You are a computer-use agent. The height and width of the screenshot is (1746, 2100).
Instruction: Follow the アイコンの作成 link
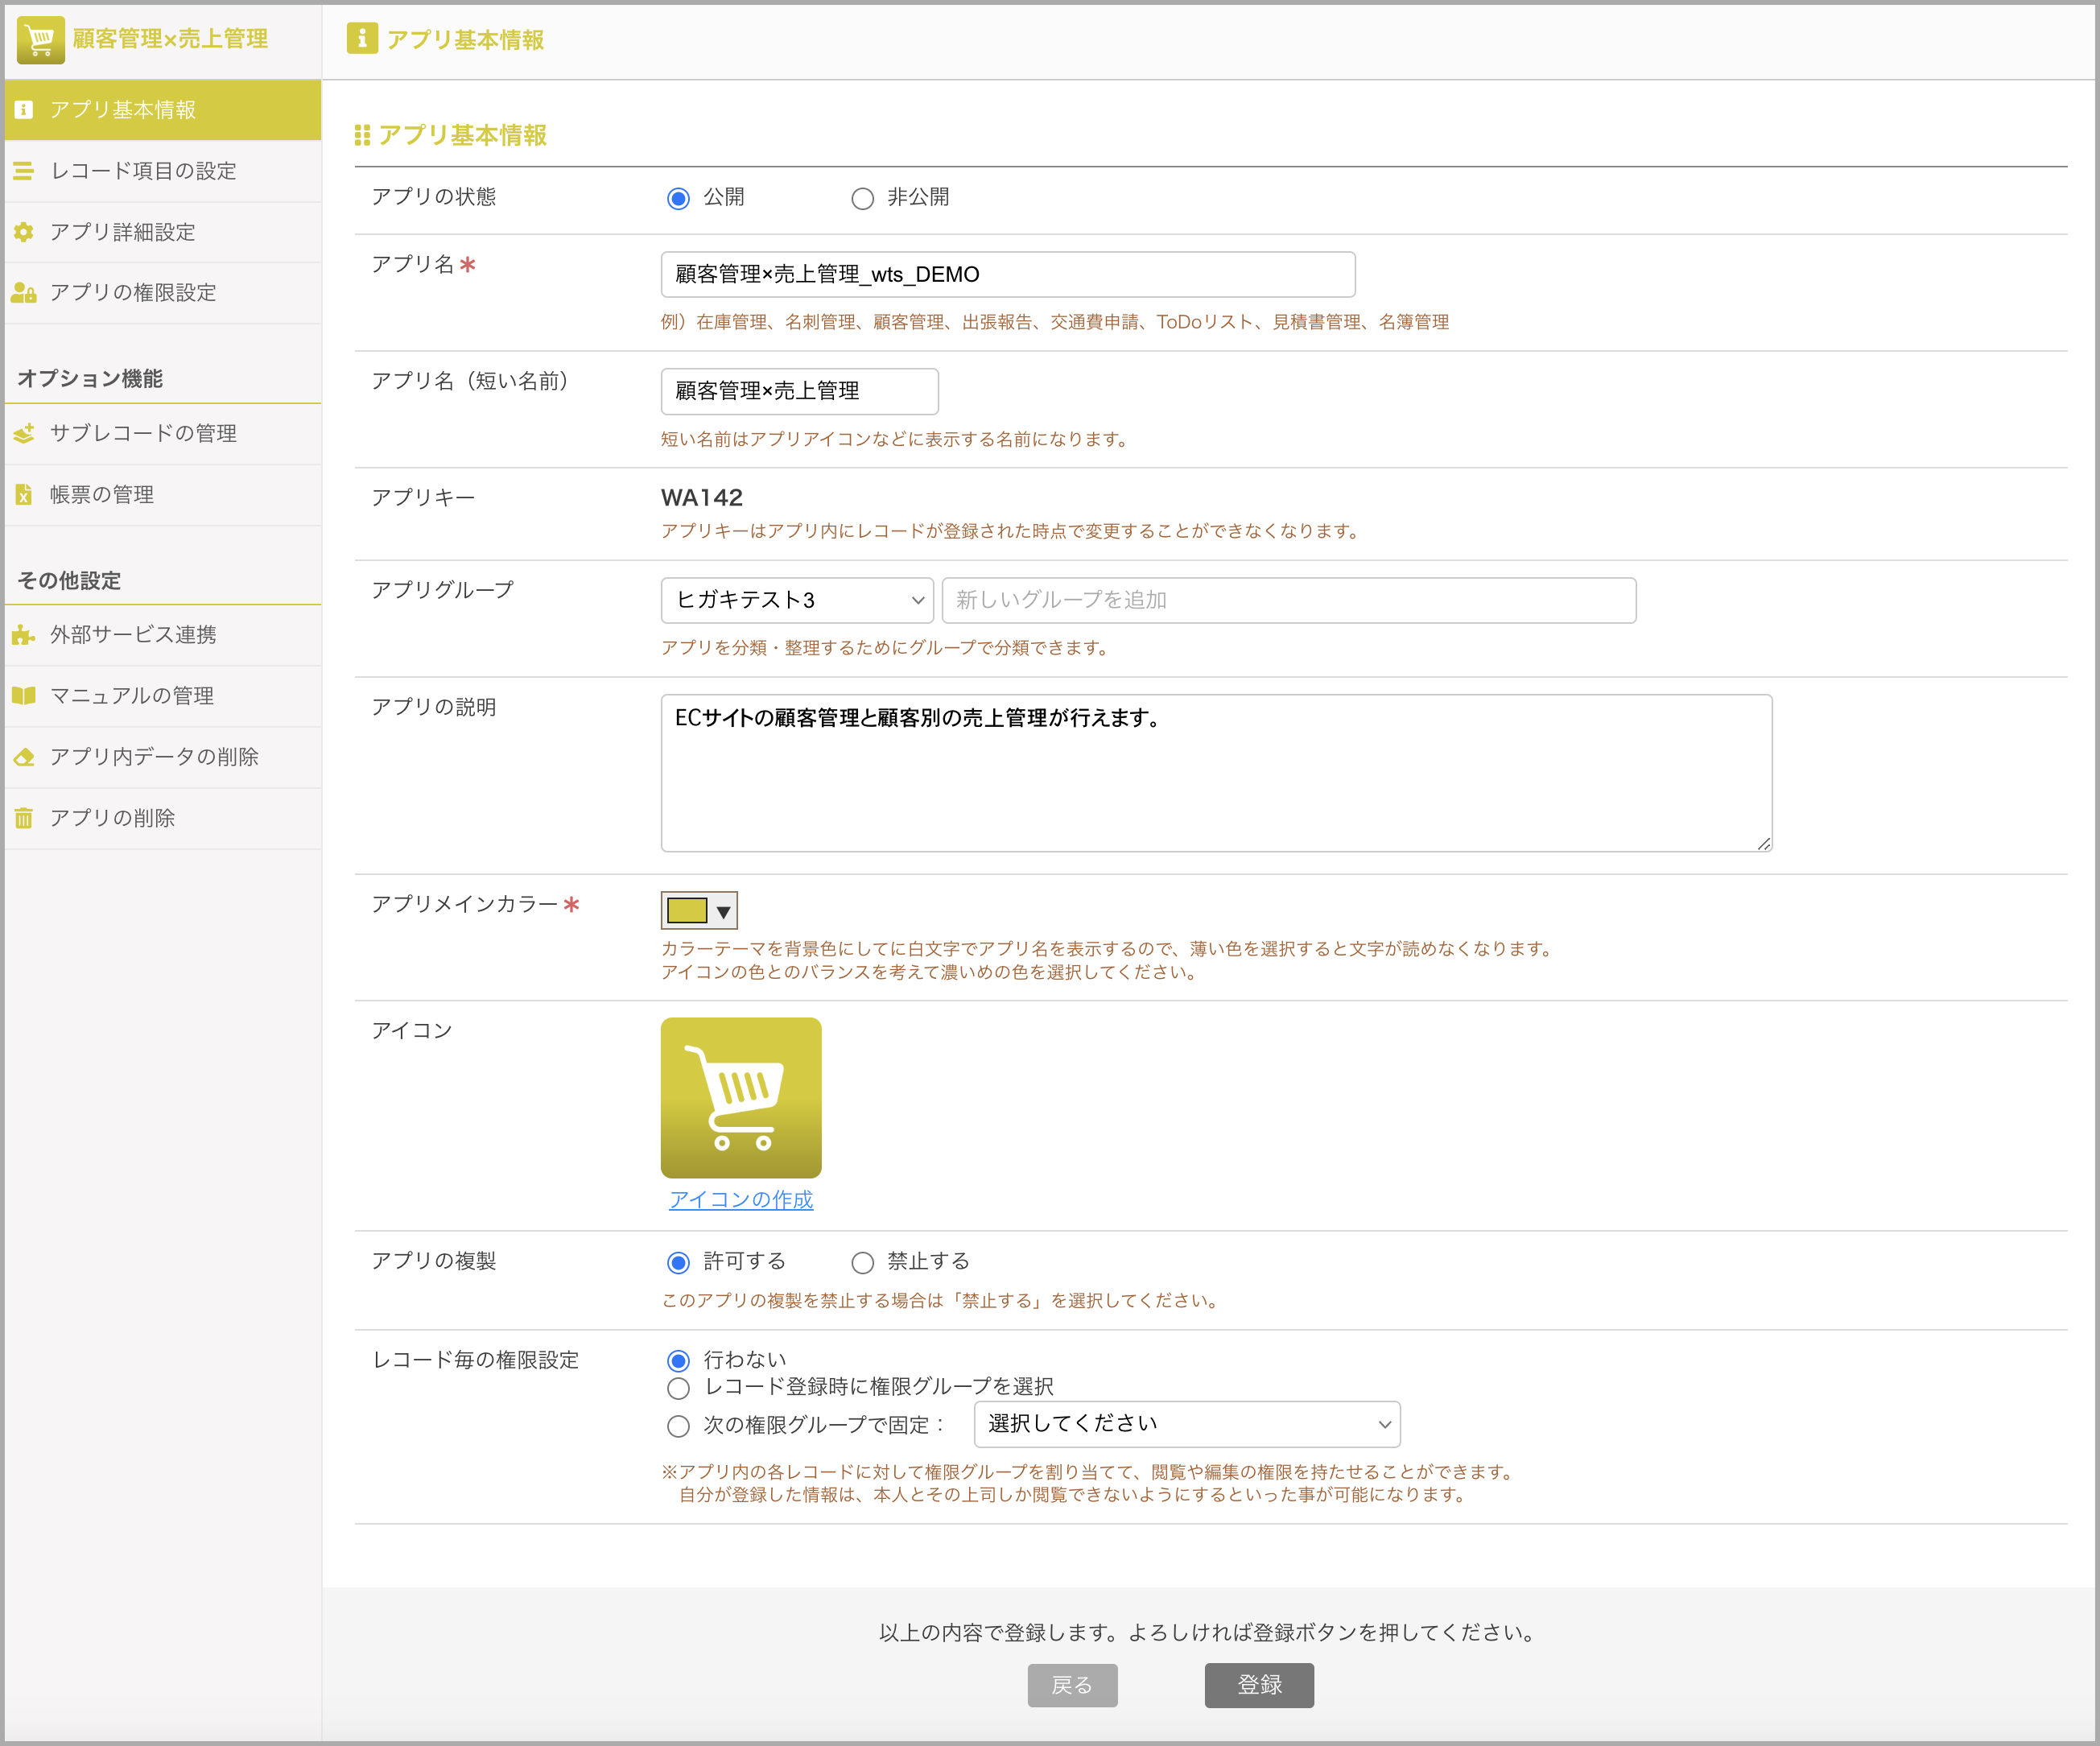click(741, 1200)
